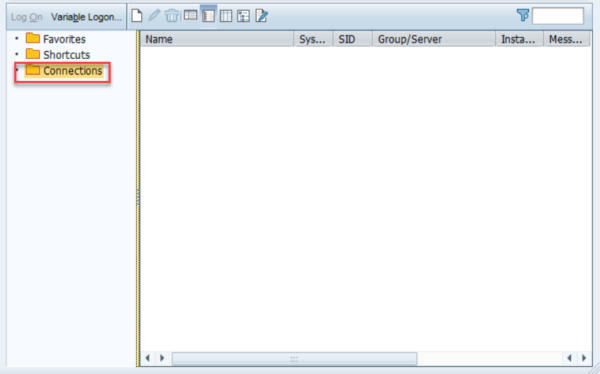Click in the filter search field

tap(558, 16)
